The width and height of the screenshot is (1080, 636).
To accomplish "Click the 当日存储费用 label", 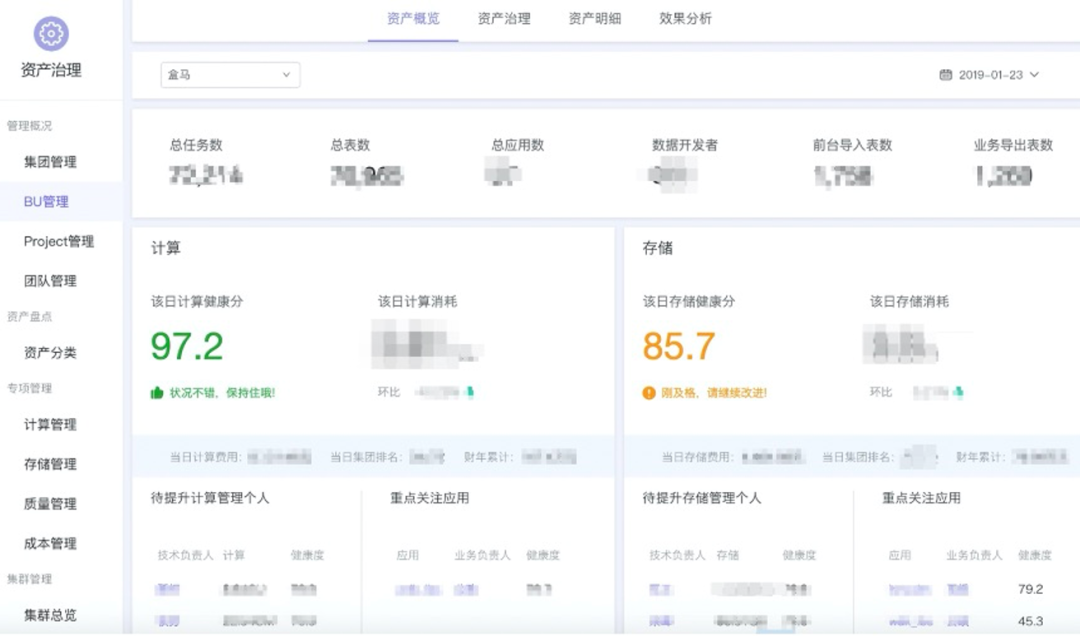I will [x=698, y=457].
